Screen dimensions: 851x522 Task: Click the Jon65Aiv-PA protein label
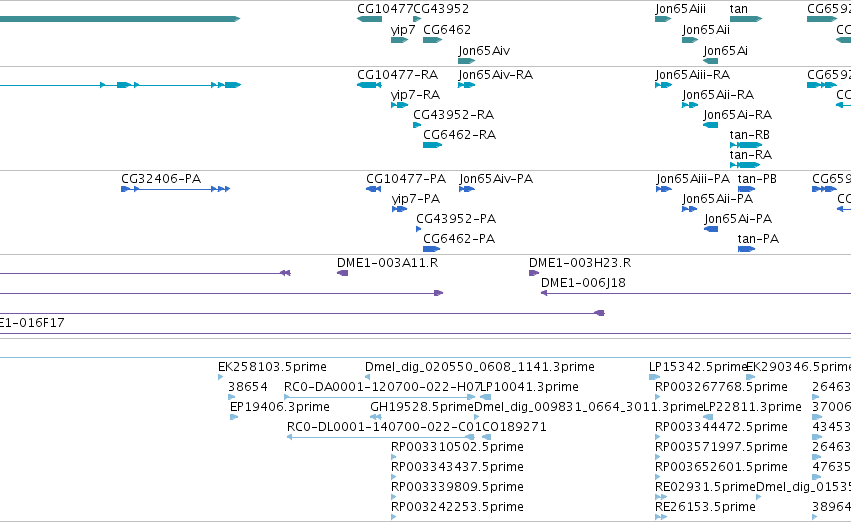coord(496,179)
